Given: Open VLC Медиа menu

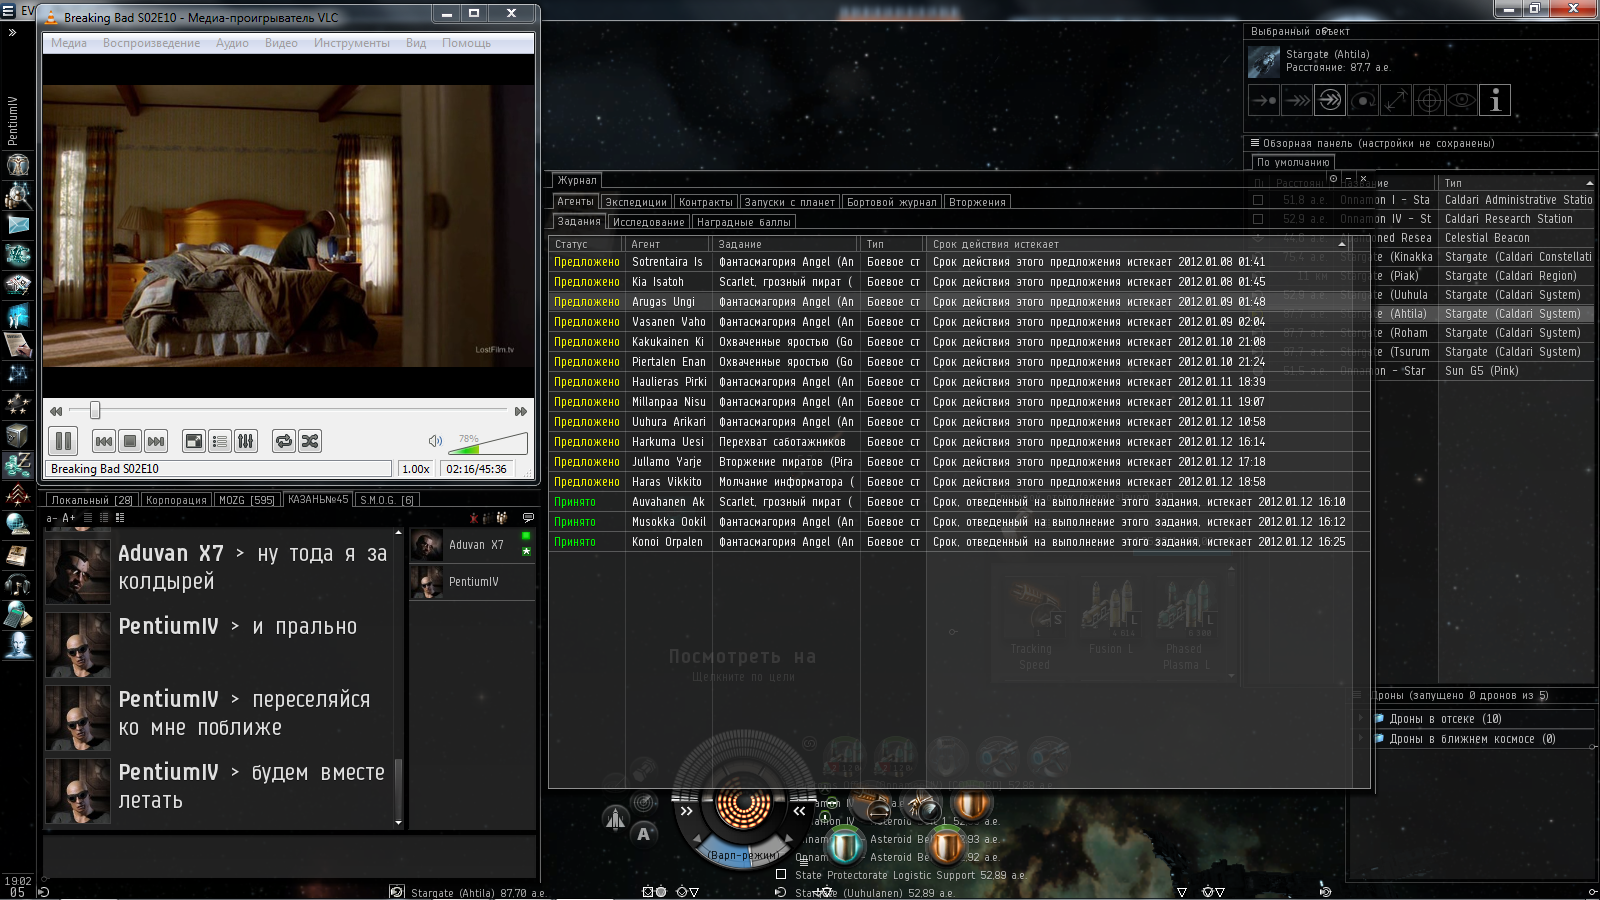Looking at the screenshot, I should point(69,43).
